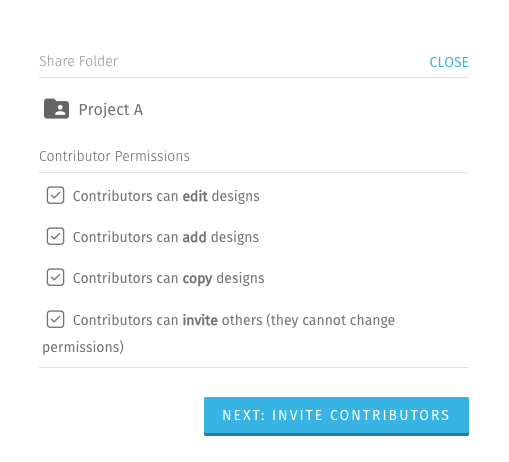
Task: Disable the Contributors can copy designs checkbox
Action: click(55, 277)
